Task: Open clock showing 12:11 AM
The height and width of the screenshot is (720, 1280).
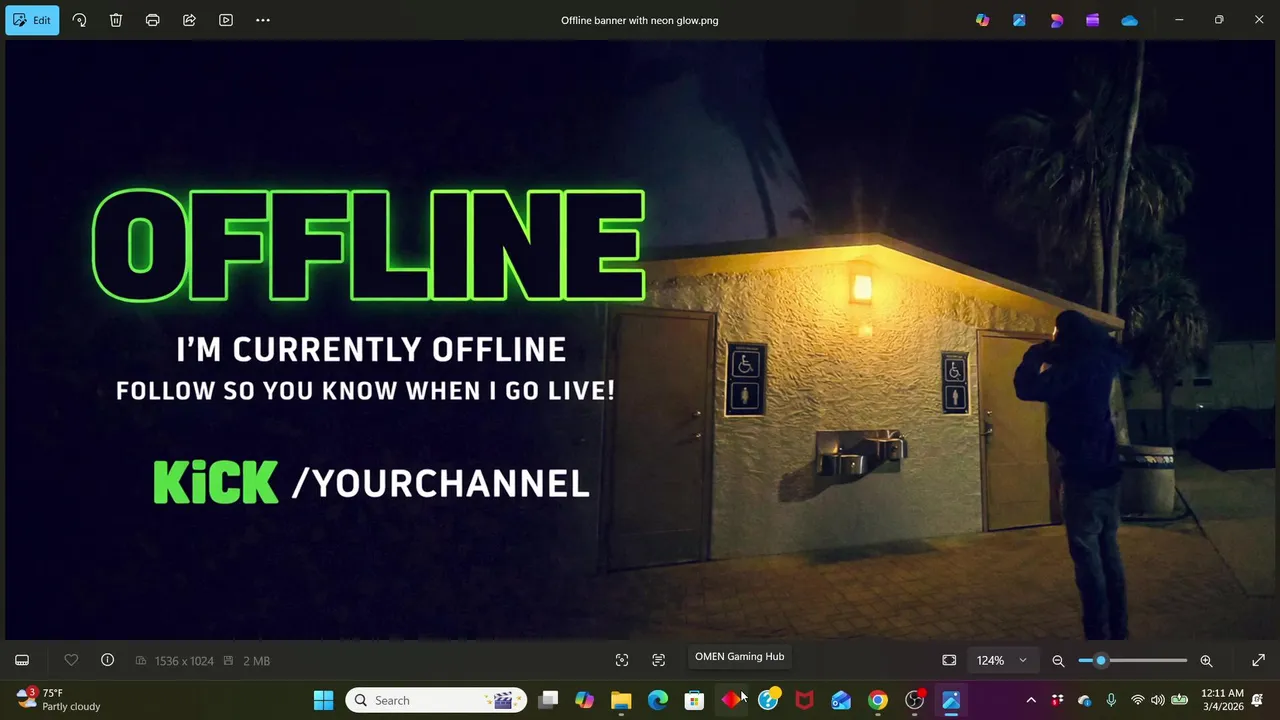Action: [1222, 700]
